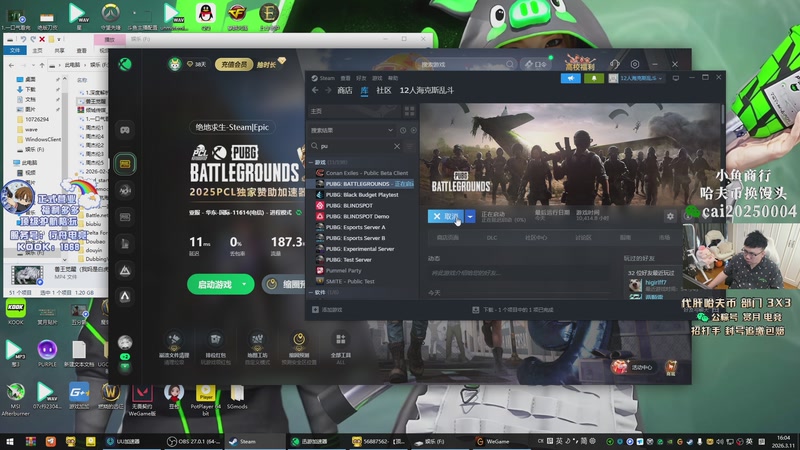Click the Steam library search field

click(x=356, y=146)
